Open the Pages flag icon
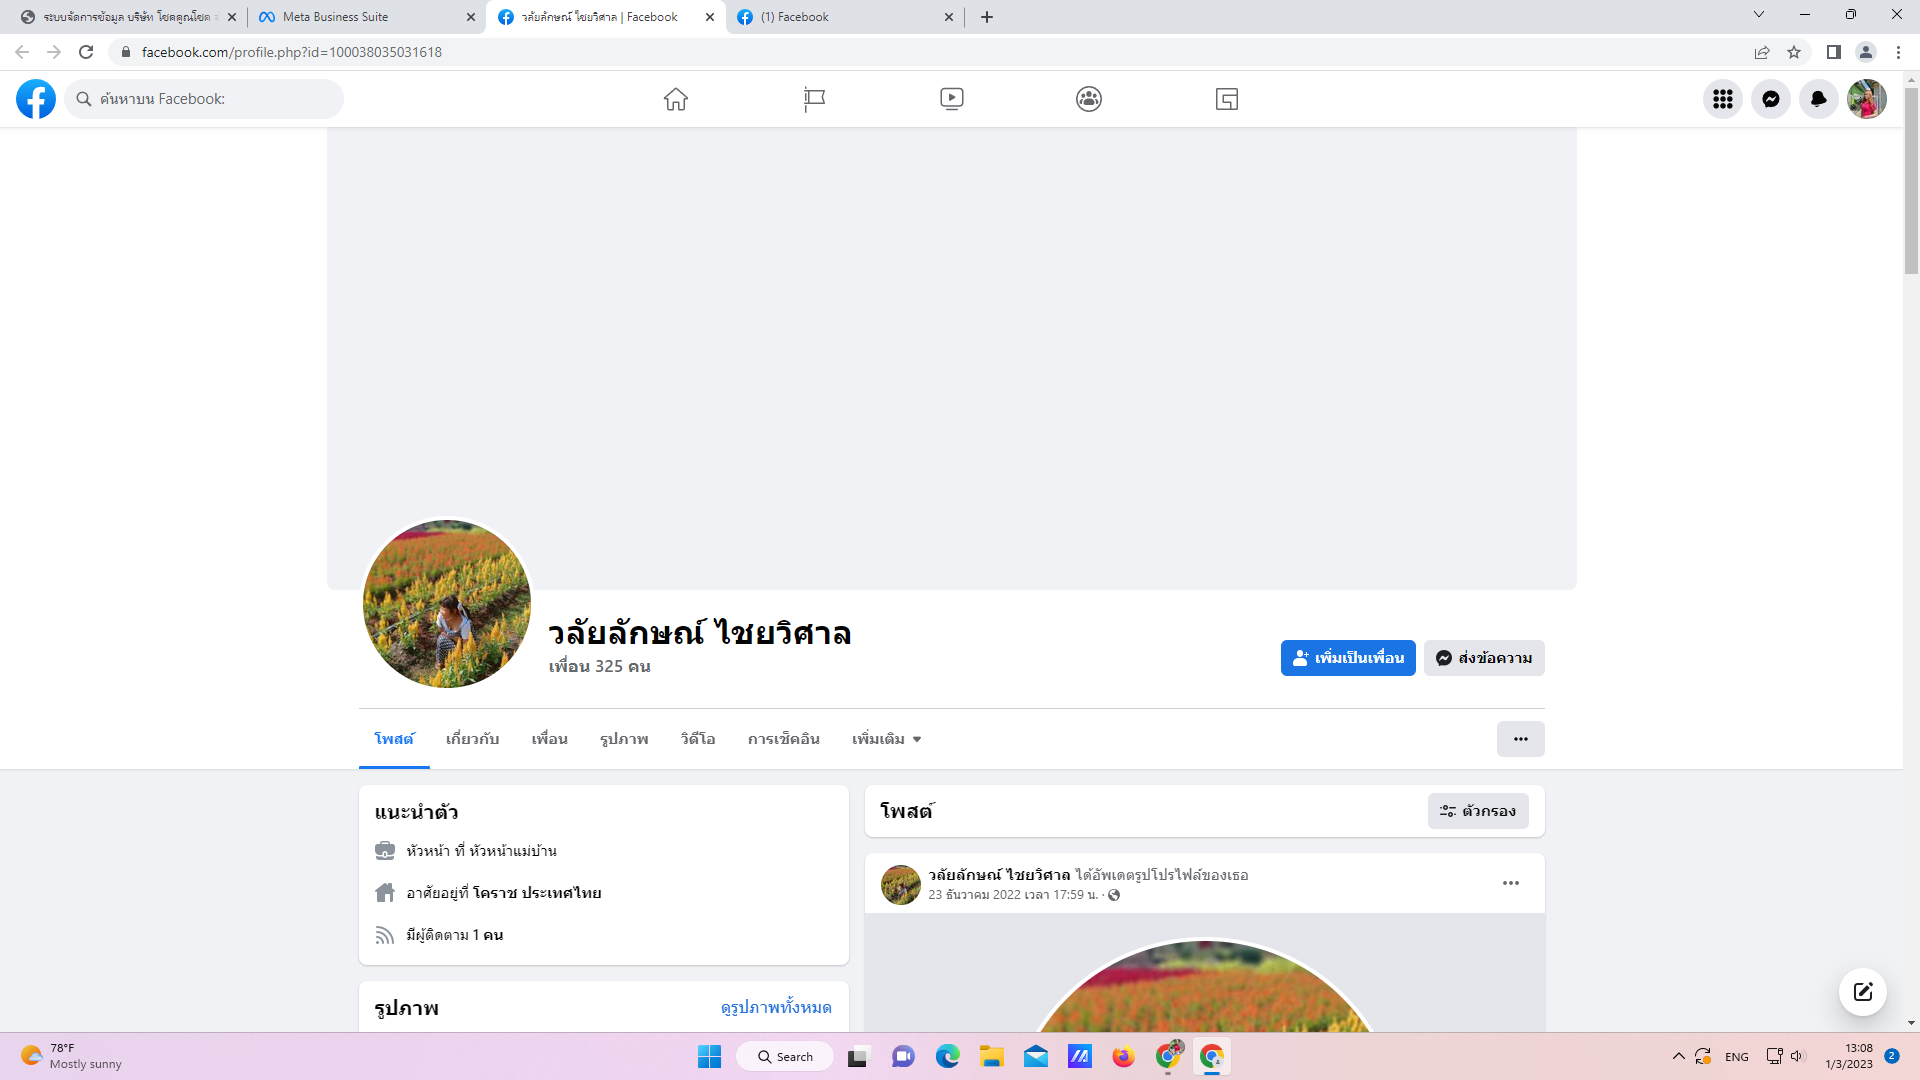Viewport: 1920px width, 1080px height. (814, 99)
